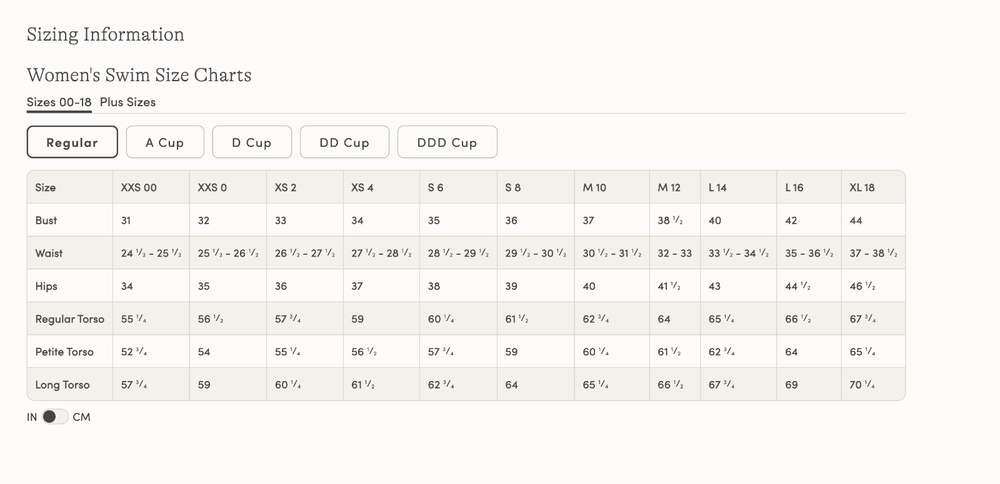
Task: Click the Regular Torso row label
Action: click(x=69, y=319)
